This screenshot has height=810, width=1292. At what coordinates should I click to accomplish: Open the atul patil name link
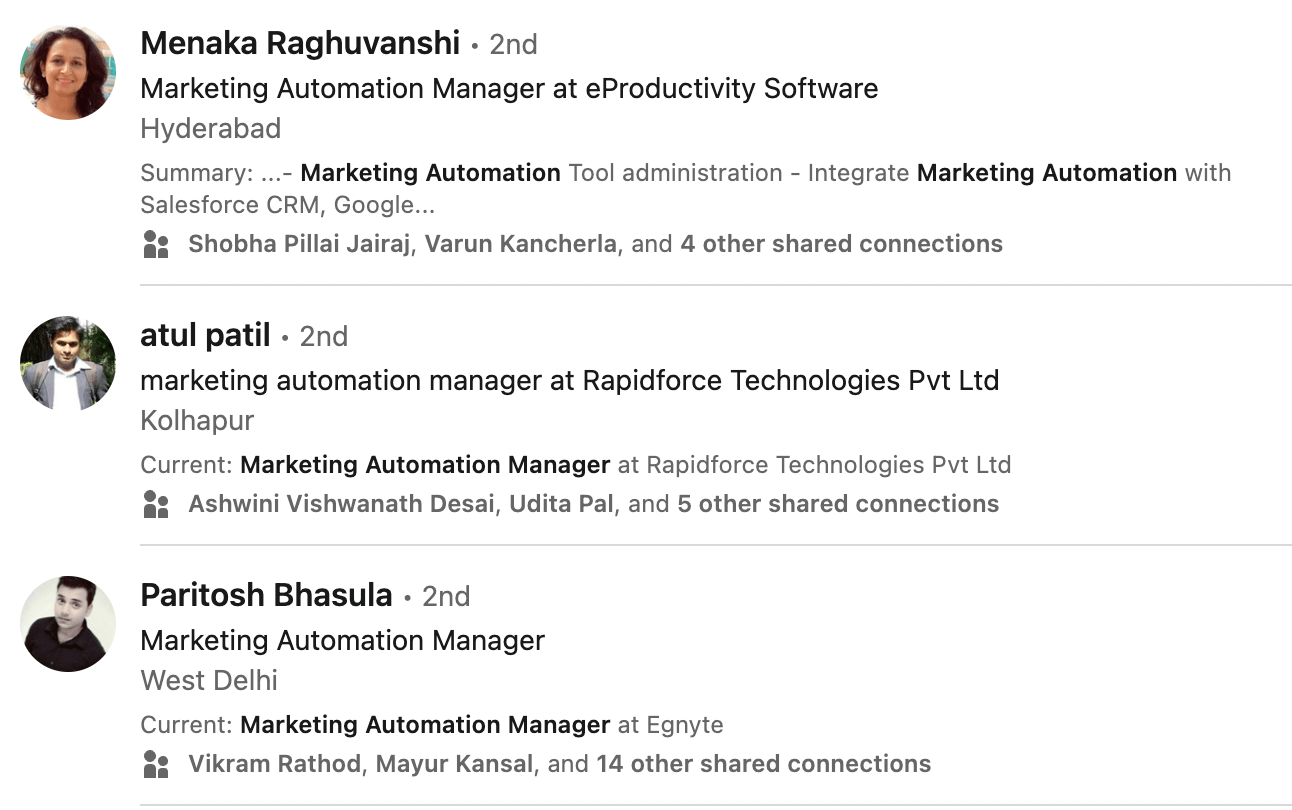tap(205, 335)
